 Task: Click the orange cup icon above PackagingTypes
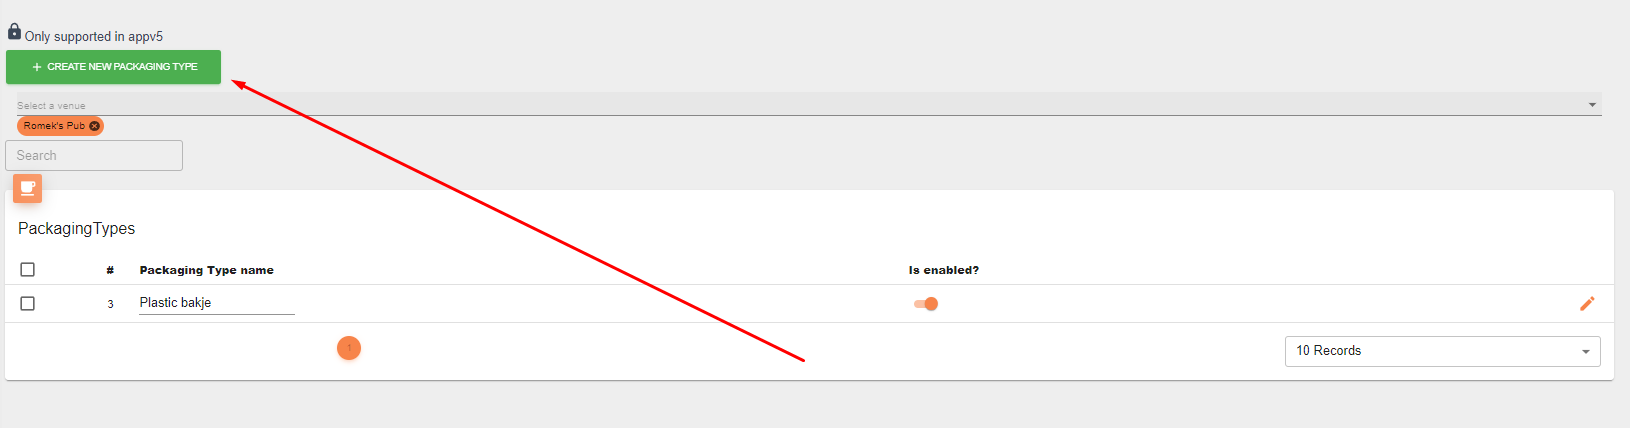(x=28, y=188)
